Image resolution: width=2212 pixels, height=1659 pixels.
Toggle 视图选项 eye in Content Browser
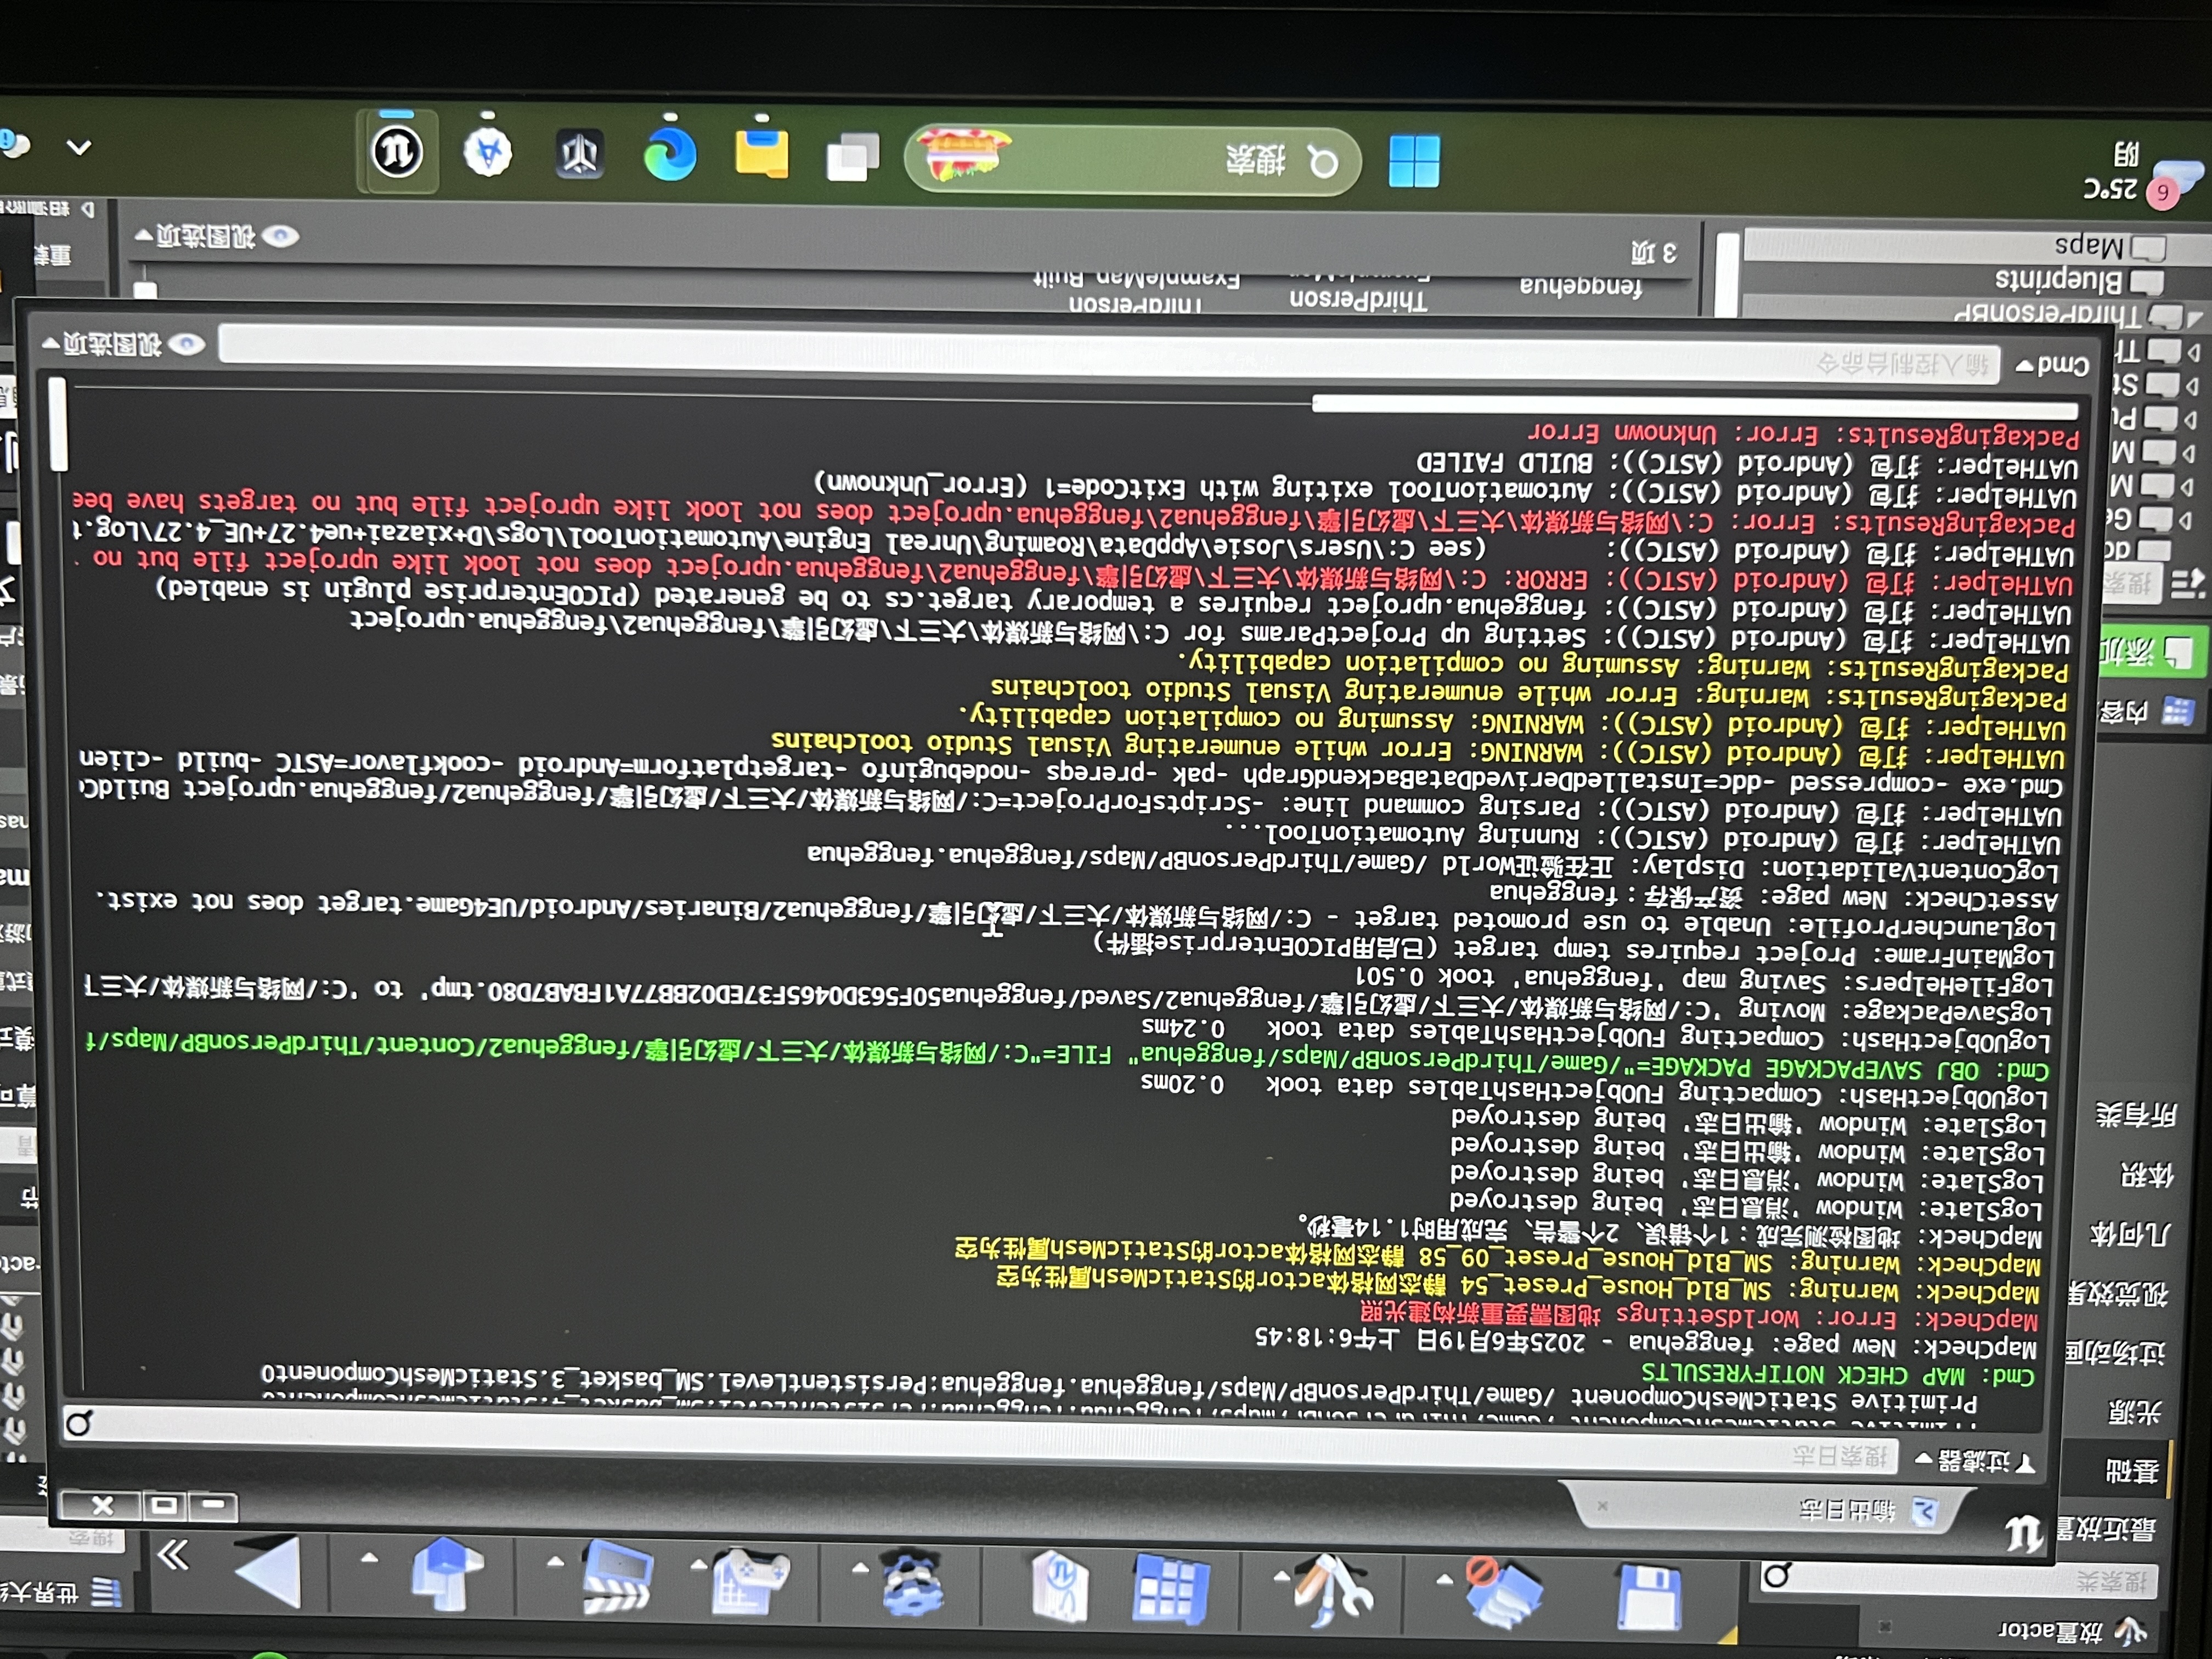pos(281,237)
